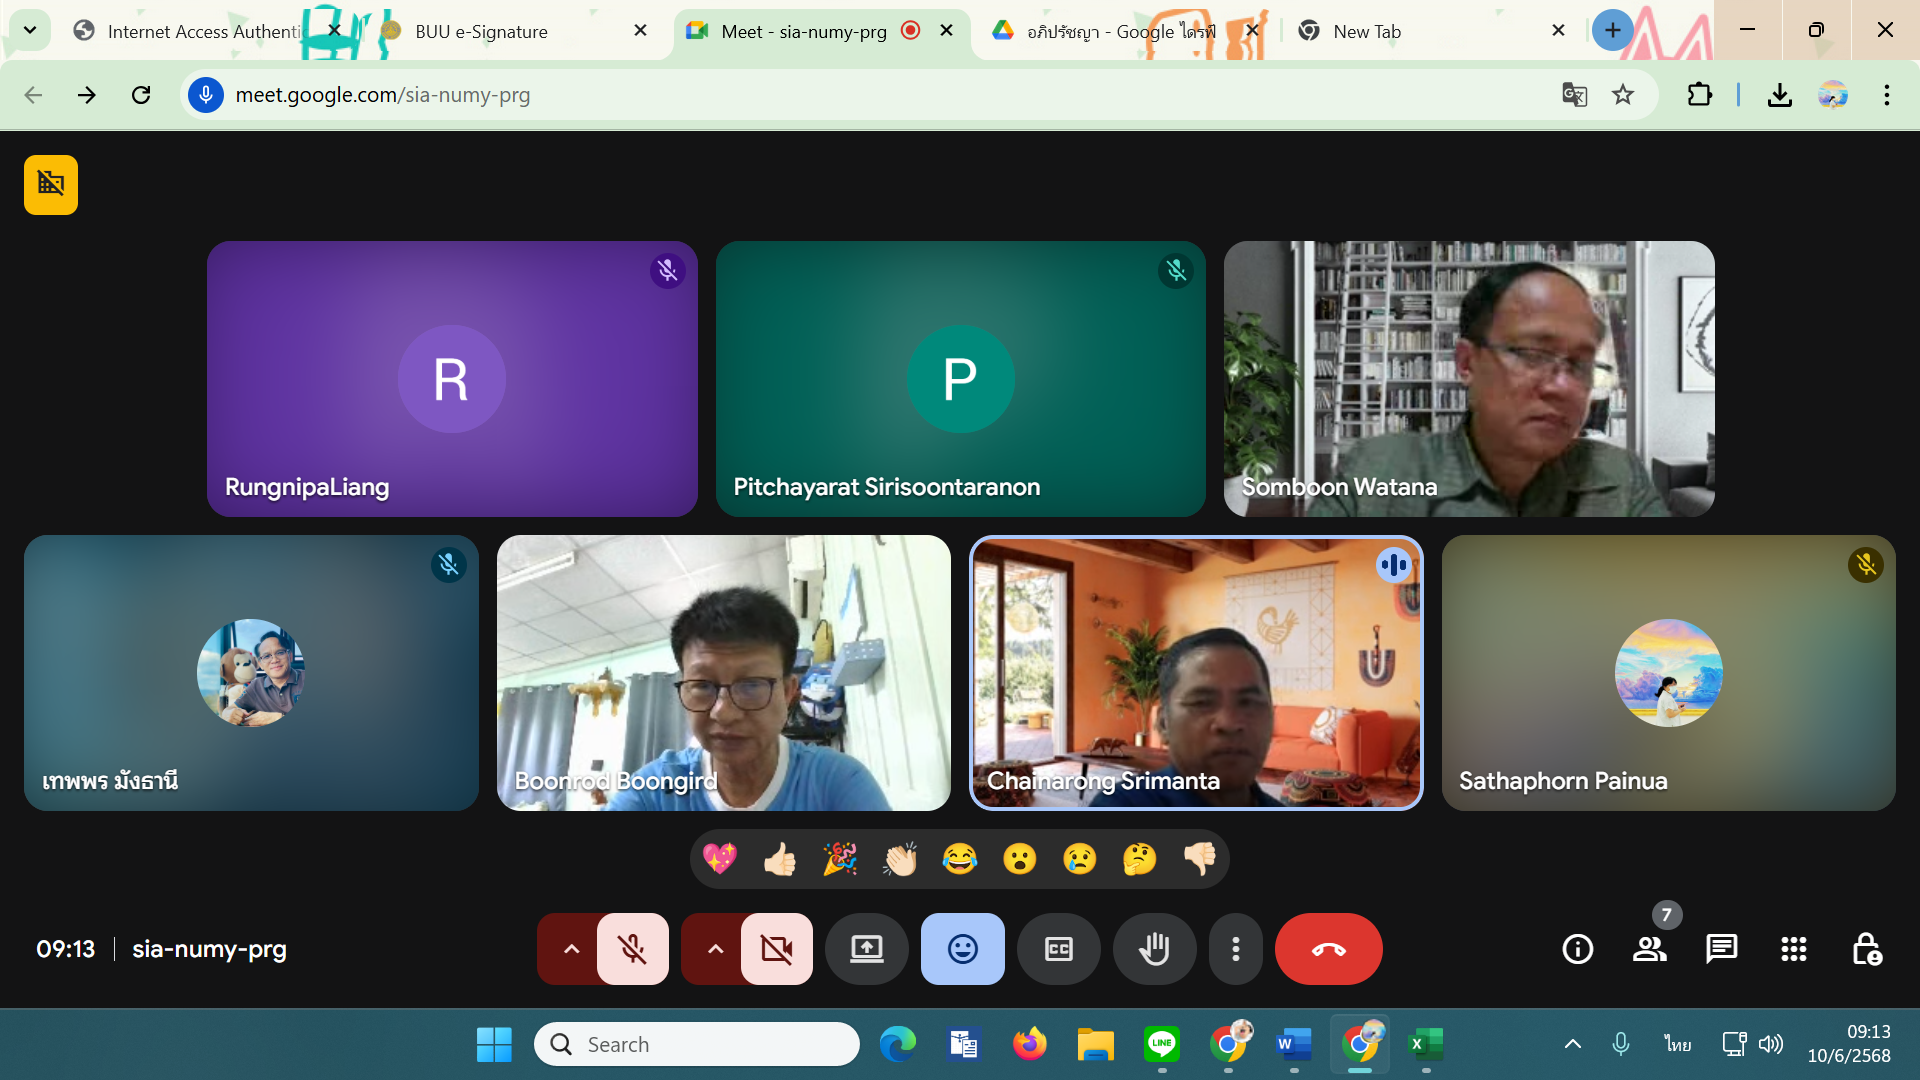Open the Windows Start button
The image size is (1920, 1080).
pos(494,1044)
